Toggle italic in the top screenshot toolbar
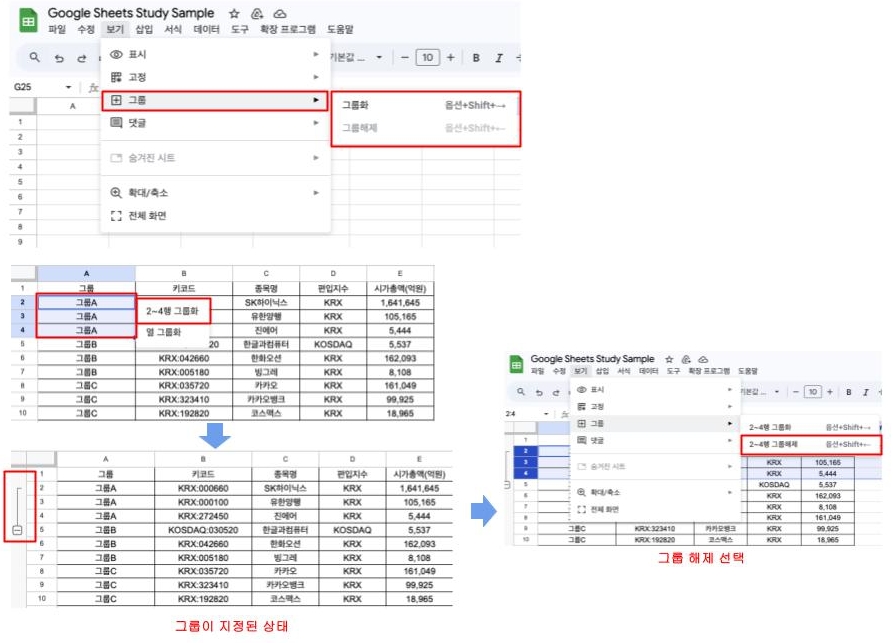Viewport: 893px width, 643px height. tap(499, 58)
